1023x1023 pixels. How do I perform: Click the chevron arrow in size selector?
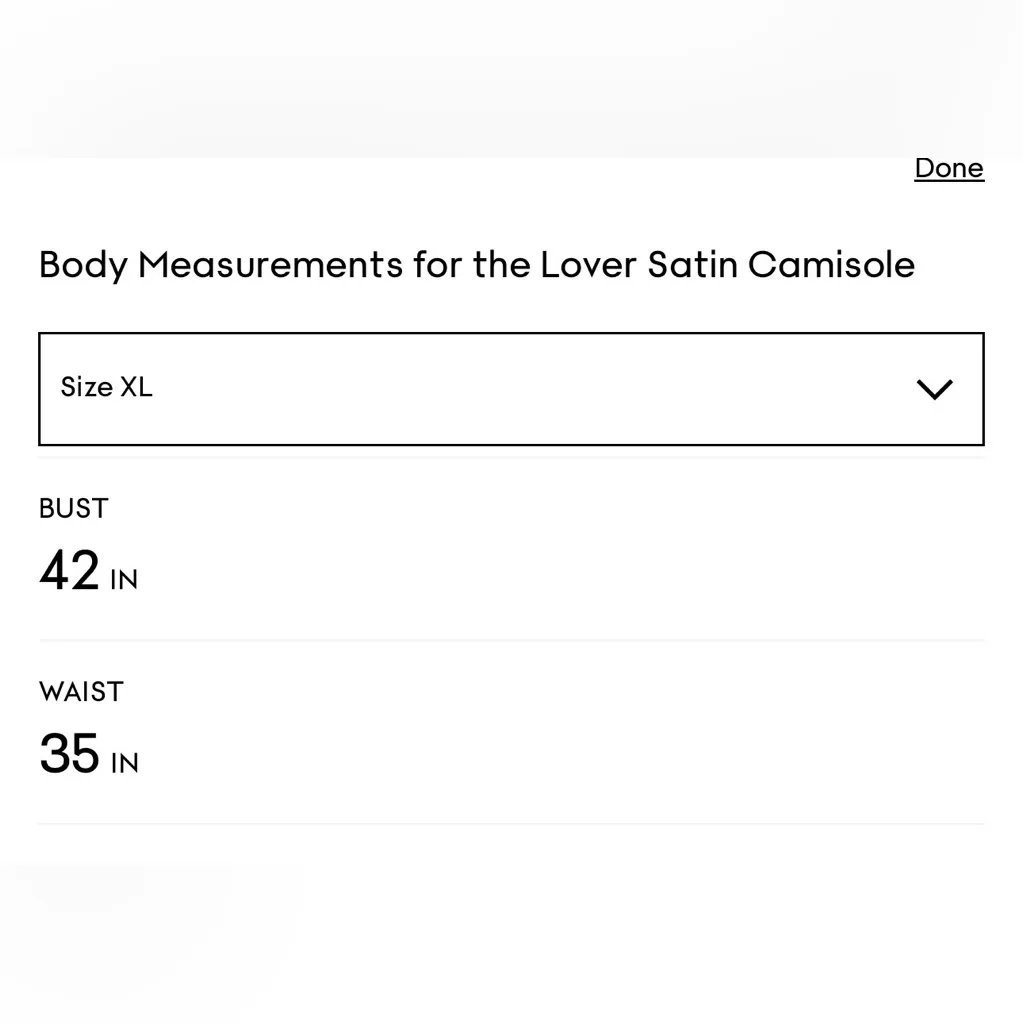934,389
